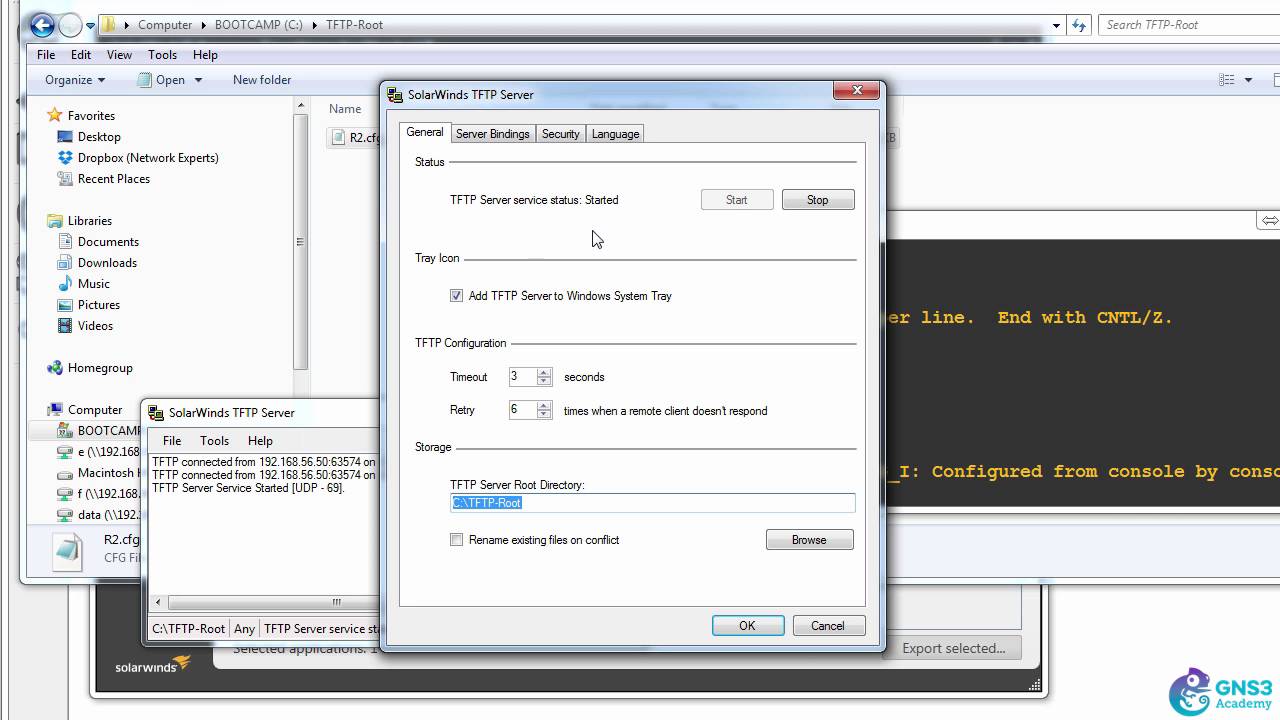The height and width of the screenshot is (720, 1280).
Task: Click the R2.cfg file icon
Action: (338, 138)
